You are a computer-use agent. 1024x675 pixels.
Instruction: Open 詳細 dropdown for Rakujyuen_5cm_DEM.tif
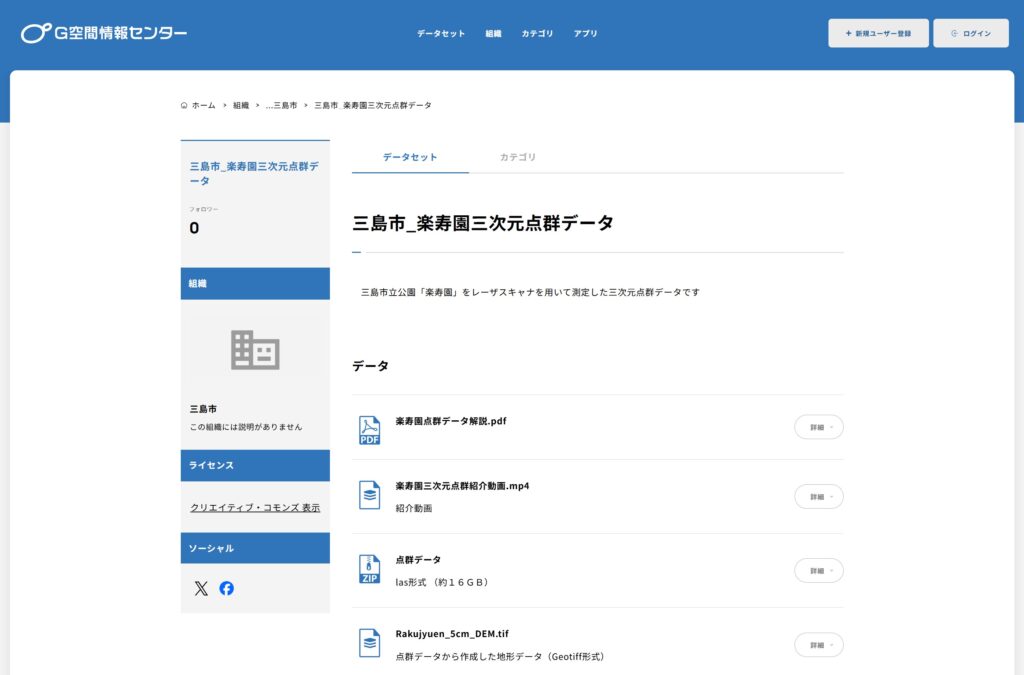click(x=818, y=645)
